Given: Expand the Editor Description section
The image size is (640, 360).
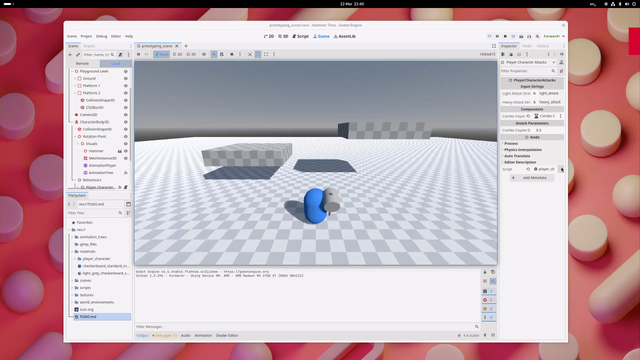Looking at the screenshot, I should coord(520,162).
